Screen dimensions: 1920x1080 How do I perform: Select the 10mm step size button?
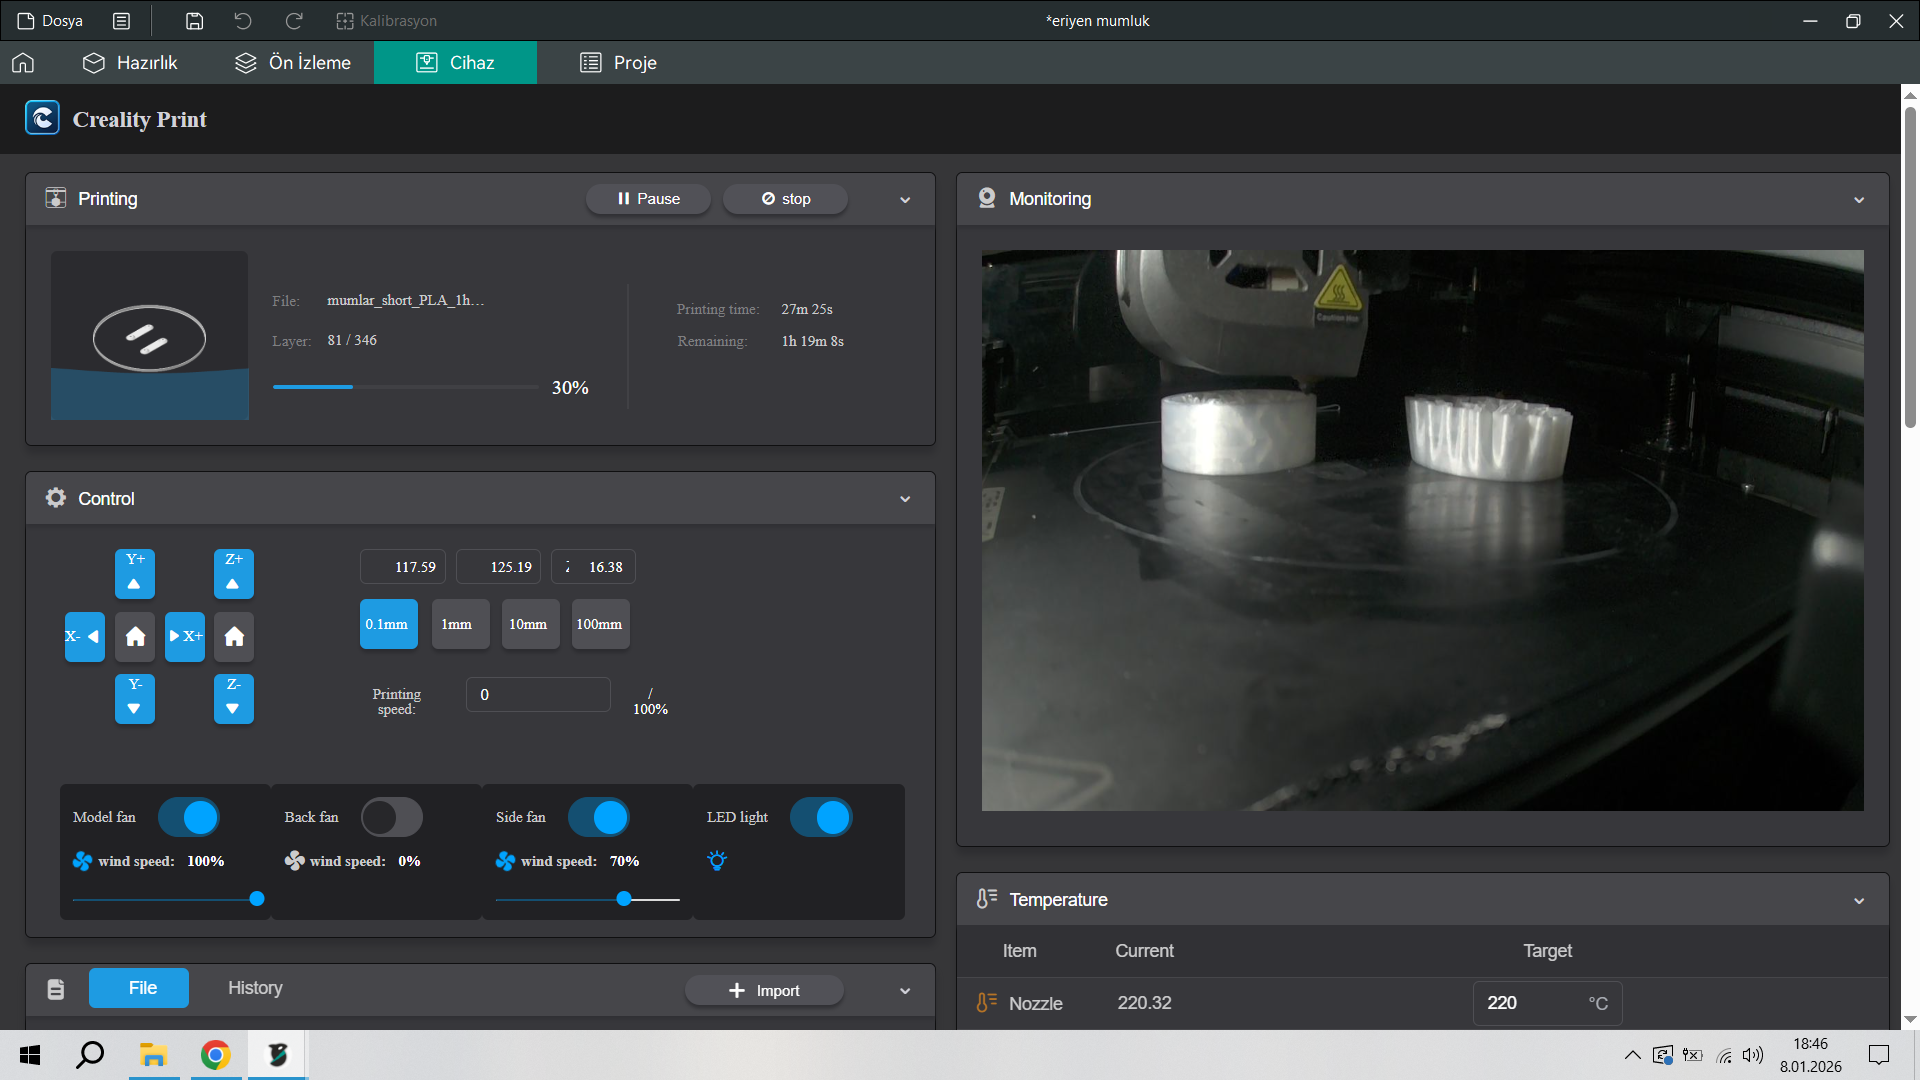(x=529, y=624)
